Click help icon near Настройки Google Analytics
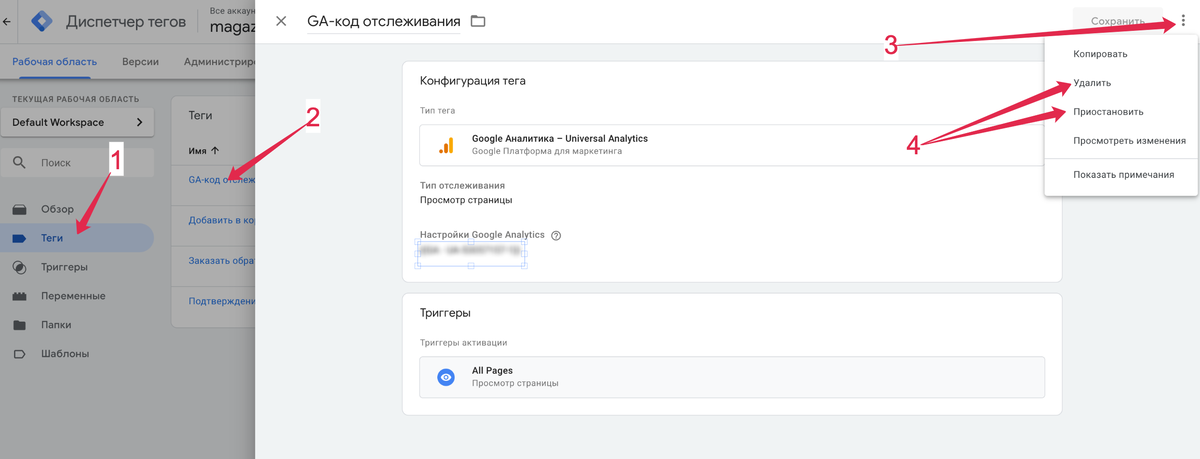This screenshot has height=459, width=1200. point(556,236)
